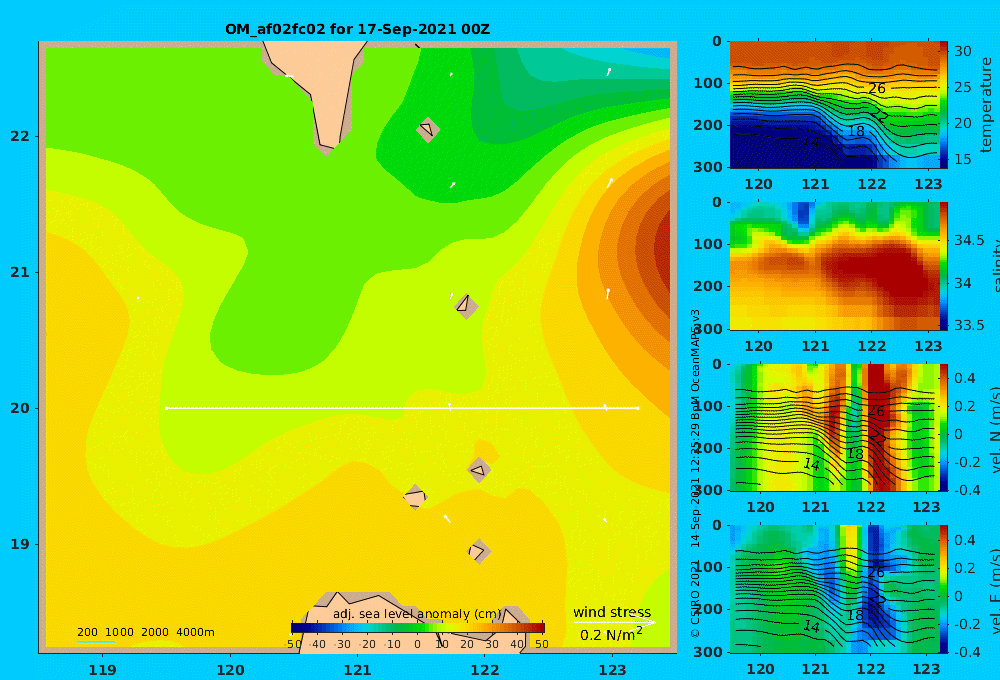Click the 'wind stress' label
This screenshot has width=1000, height=680.
612,612
